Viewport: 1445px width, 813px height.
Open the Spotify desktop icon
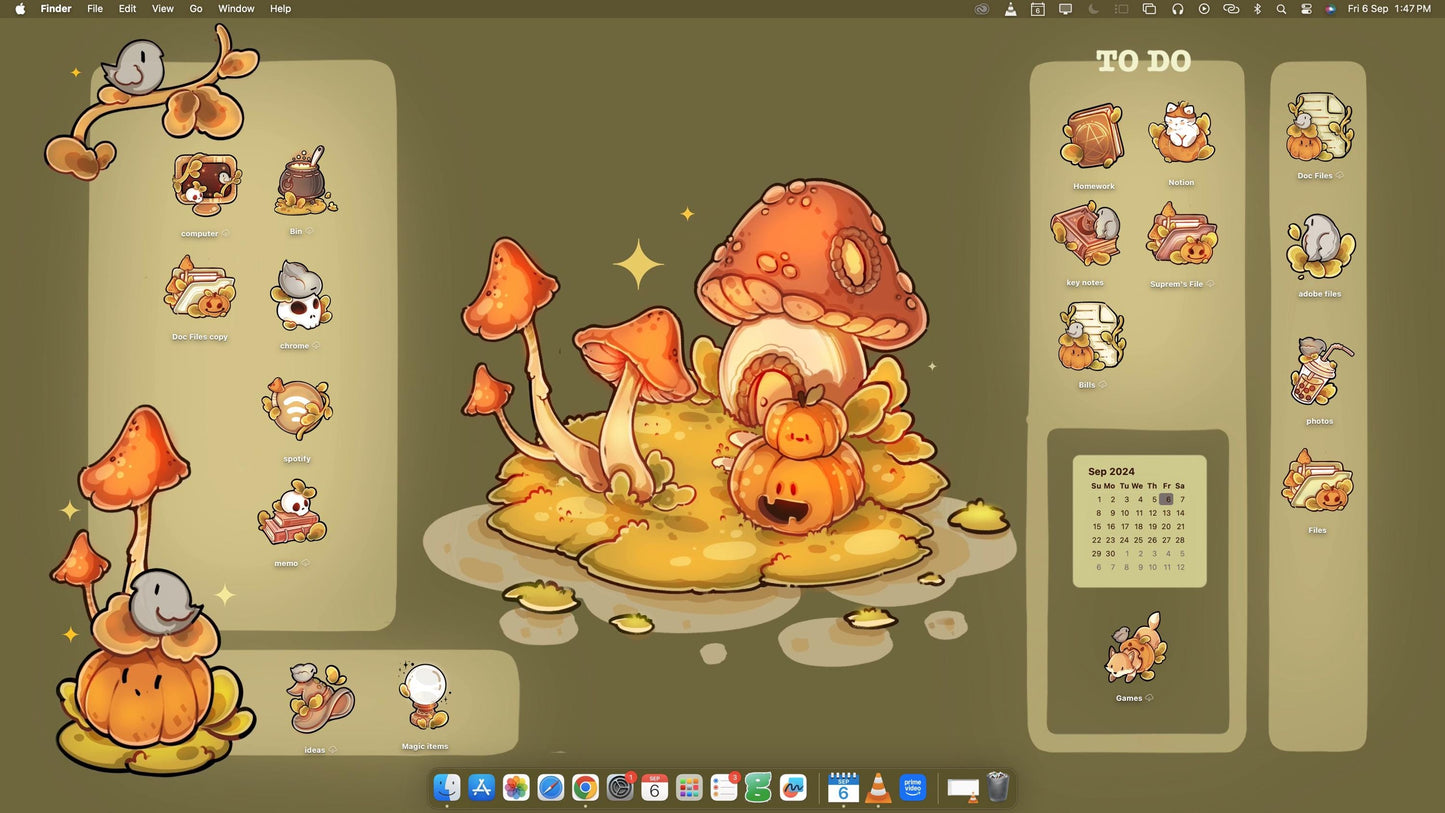tap(296, 410)
